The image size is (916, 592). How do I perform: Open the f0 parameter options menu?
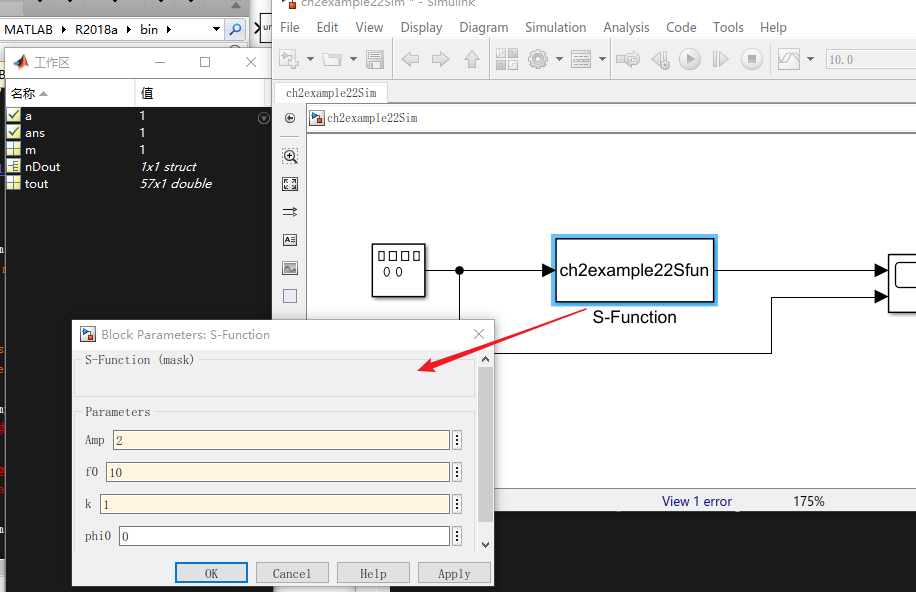[x=457, y=472]
